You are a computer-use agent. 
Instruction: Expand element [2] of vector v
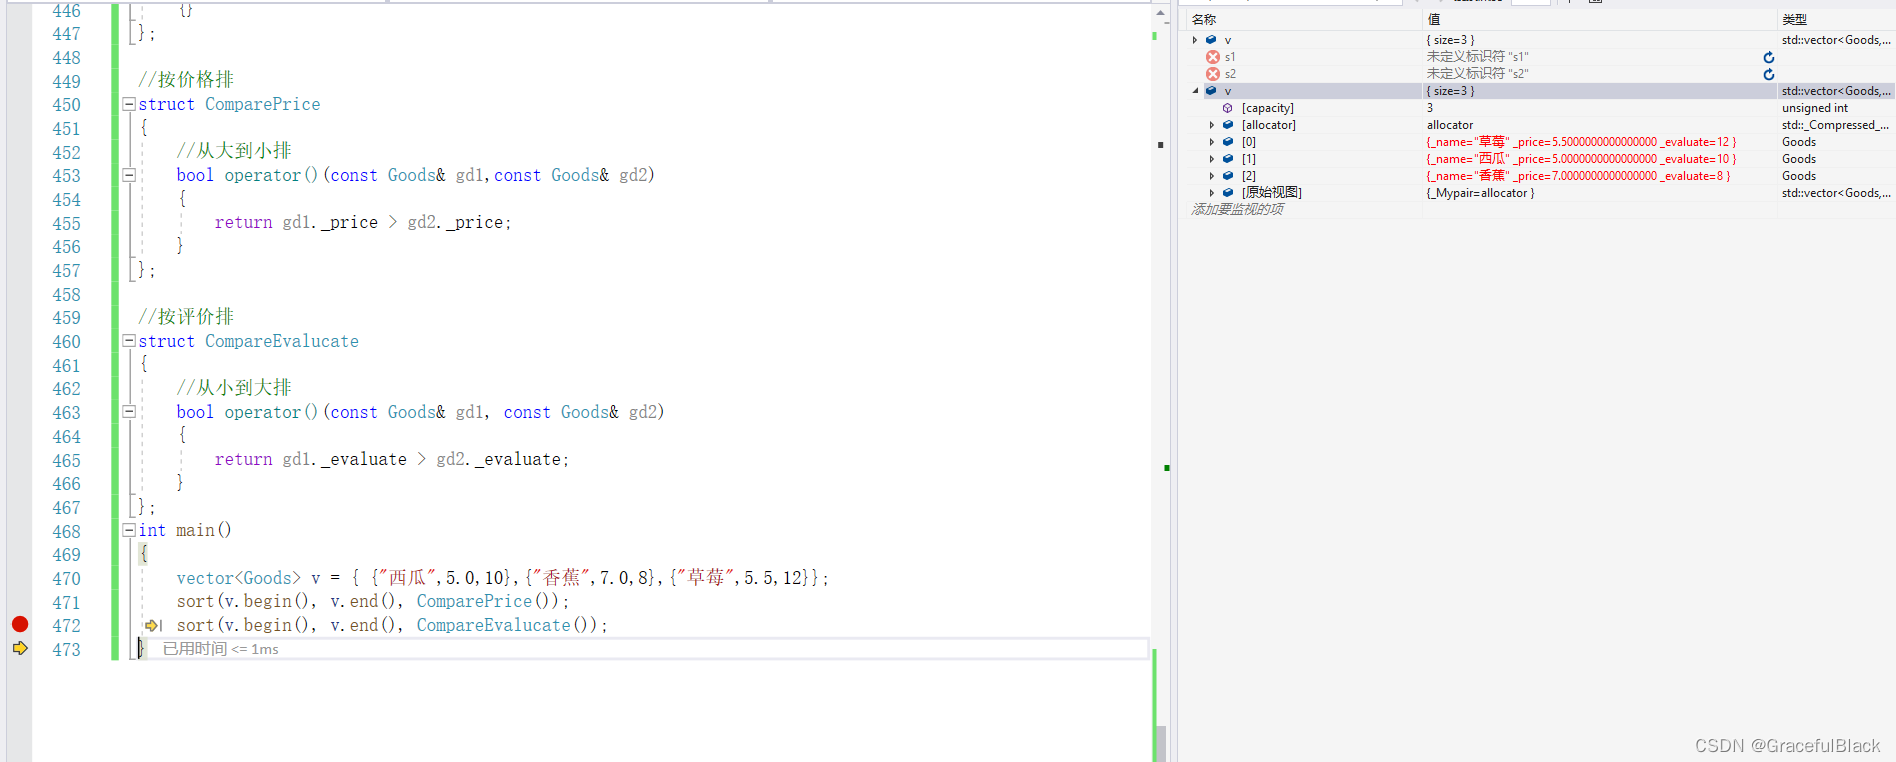tap(1212, 176)
